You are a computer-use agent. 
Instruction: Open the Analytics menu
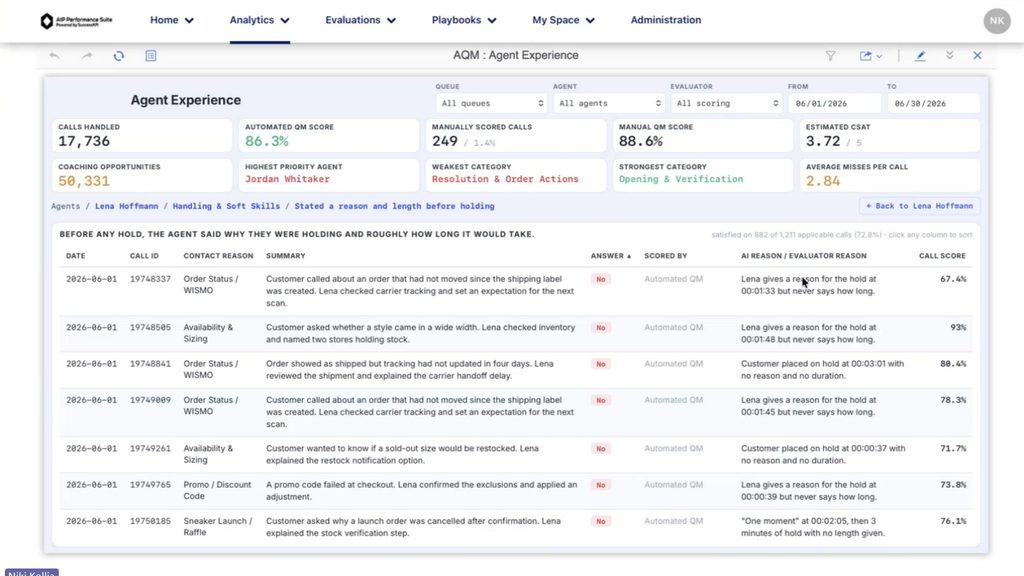[x=259, y=20]
